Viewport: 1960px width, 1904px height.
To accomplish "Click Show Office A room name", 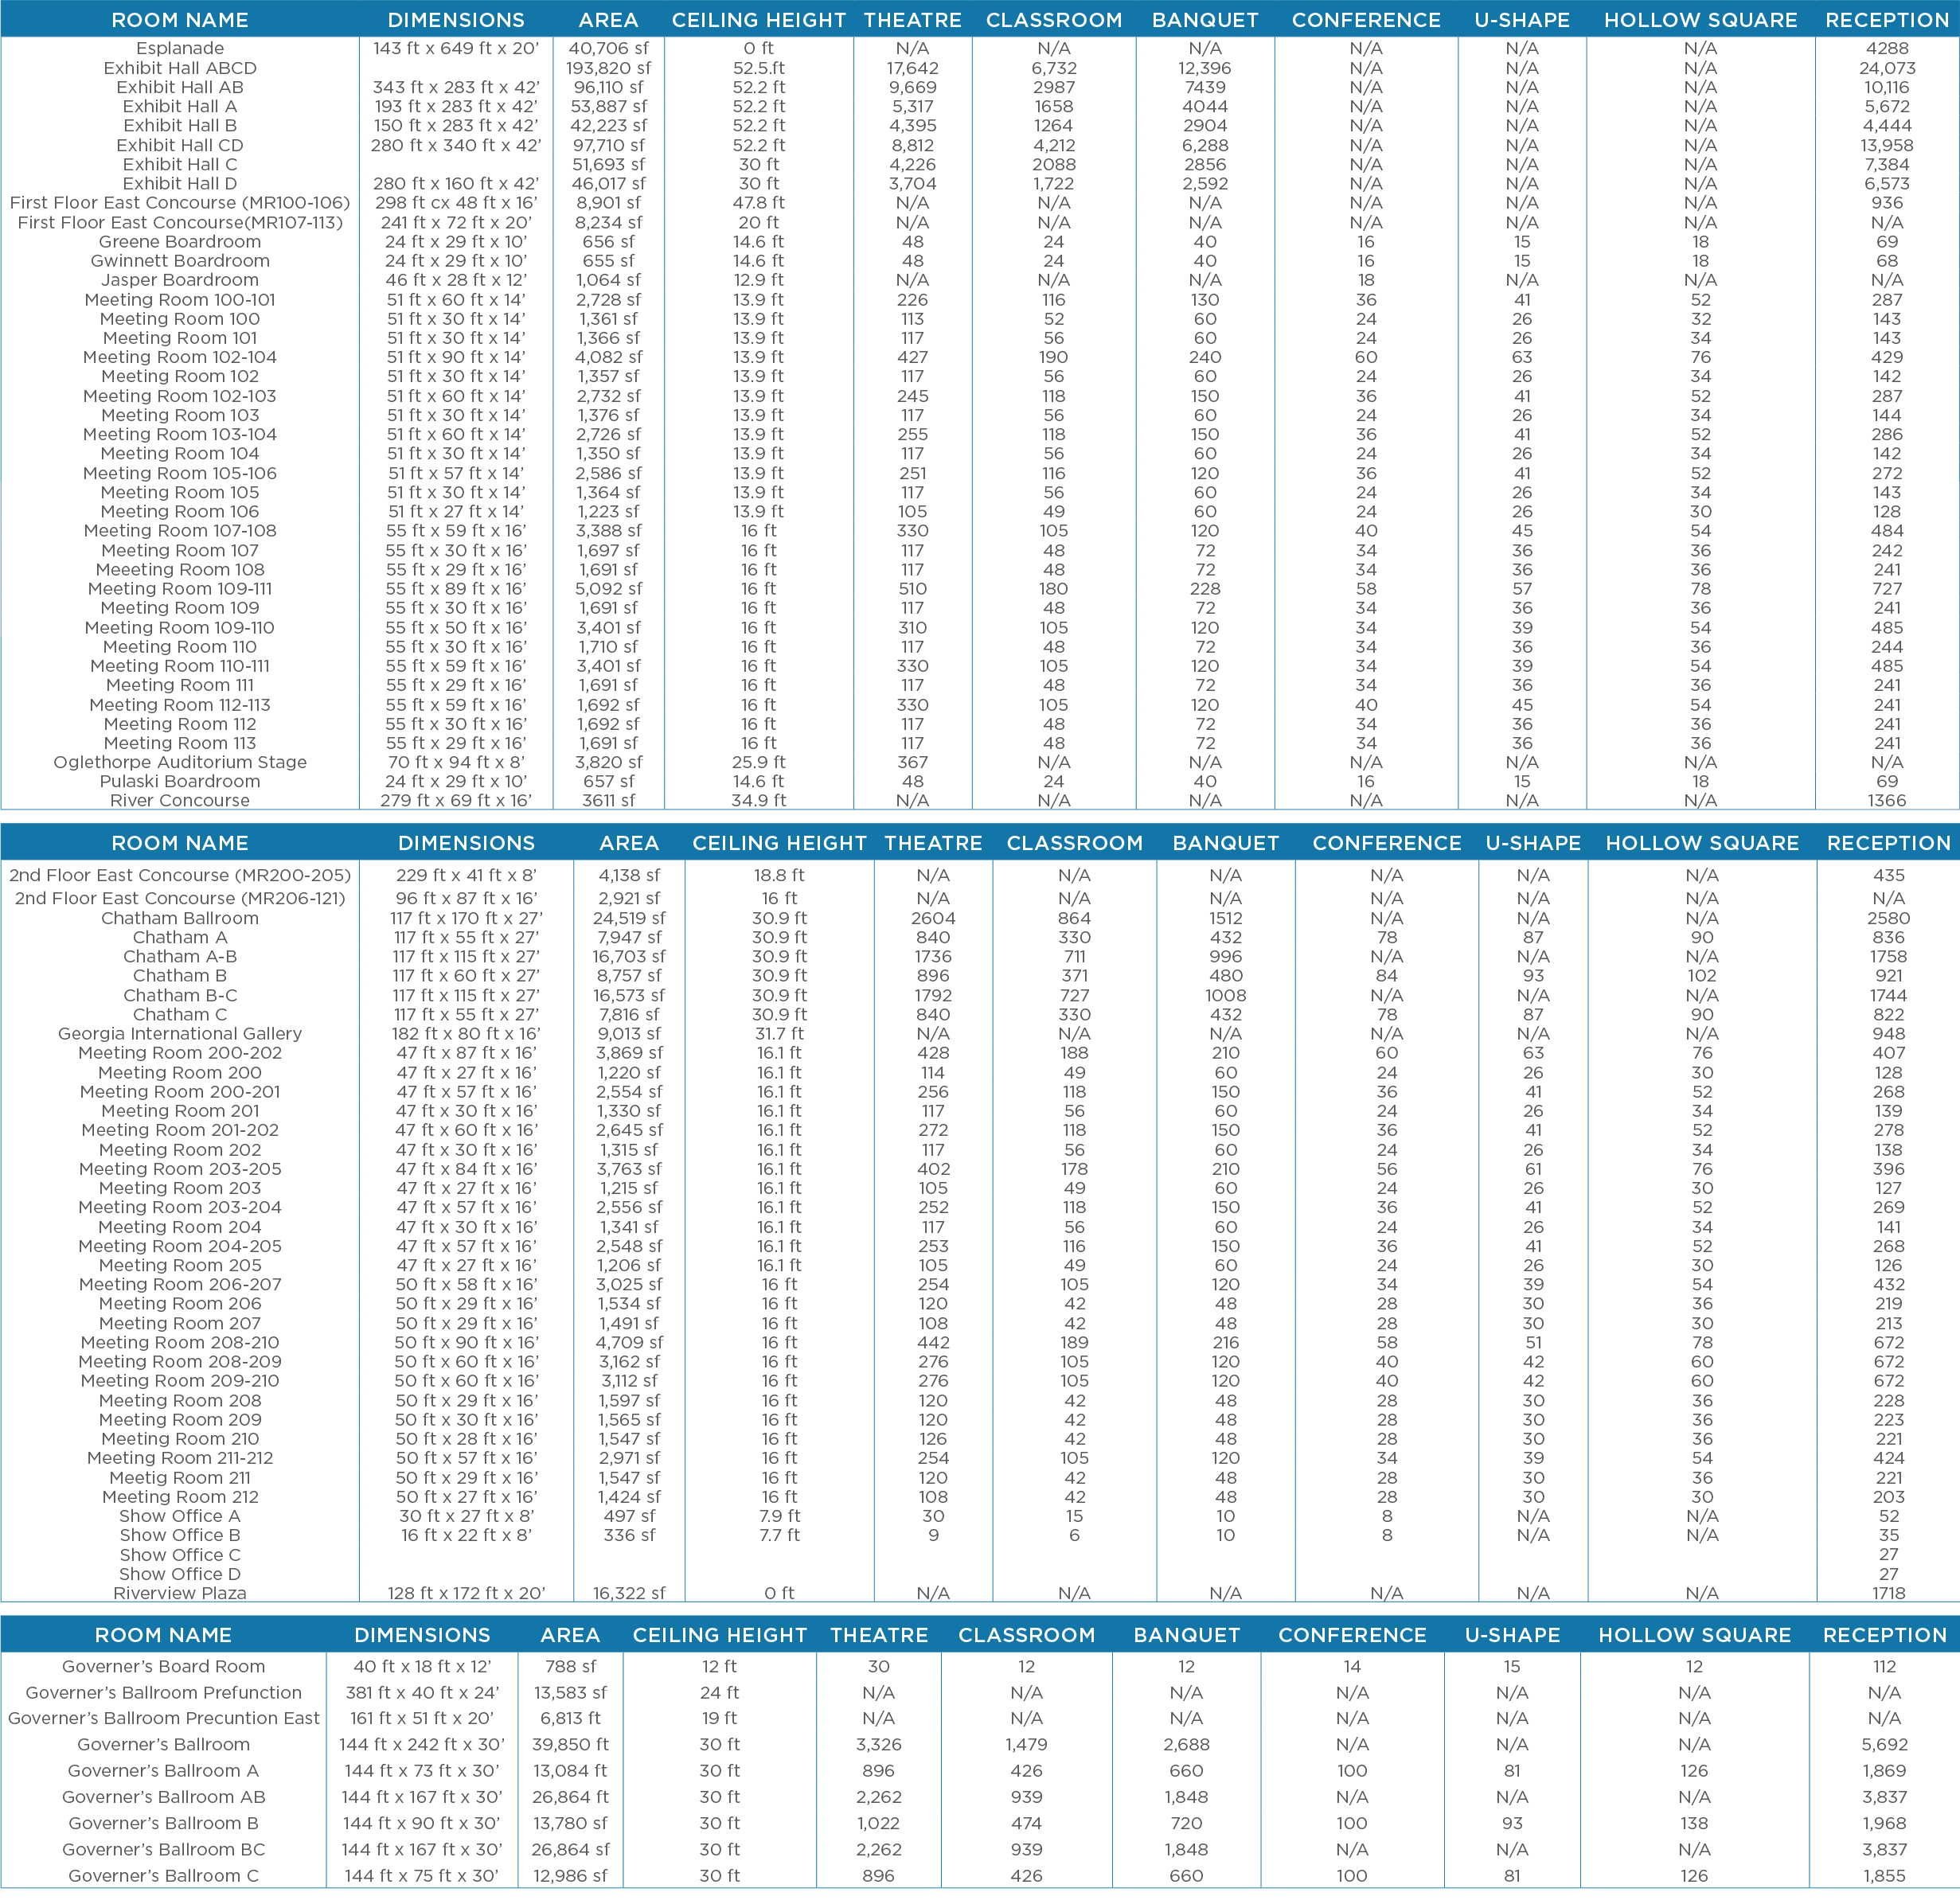I will pos(180,1516).
